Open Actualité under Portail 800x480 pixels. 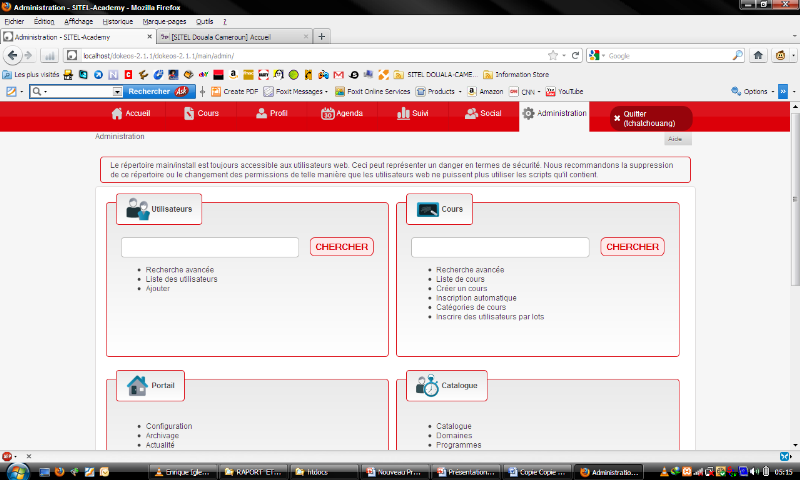(x=160, y=445)
